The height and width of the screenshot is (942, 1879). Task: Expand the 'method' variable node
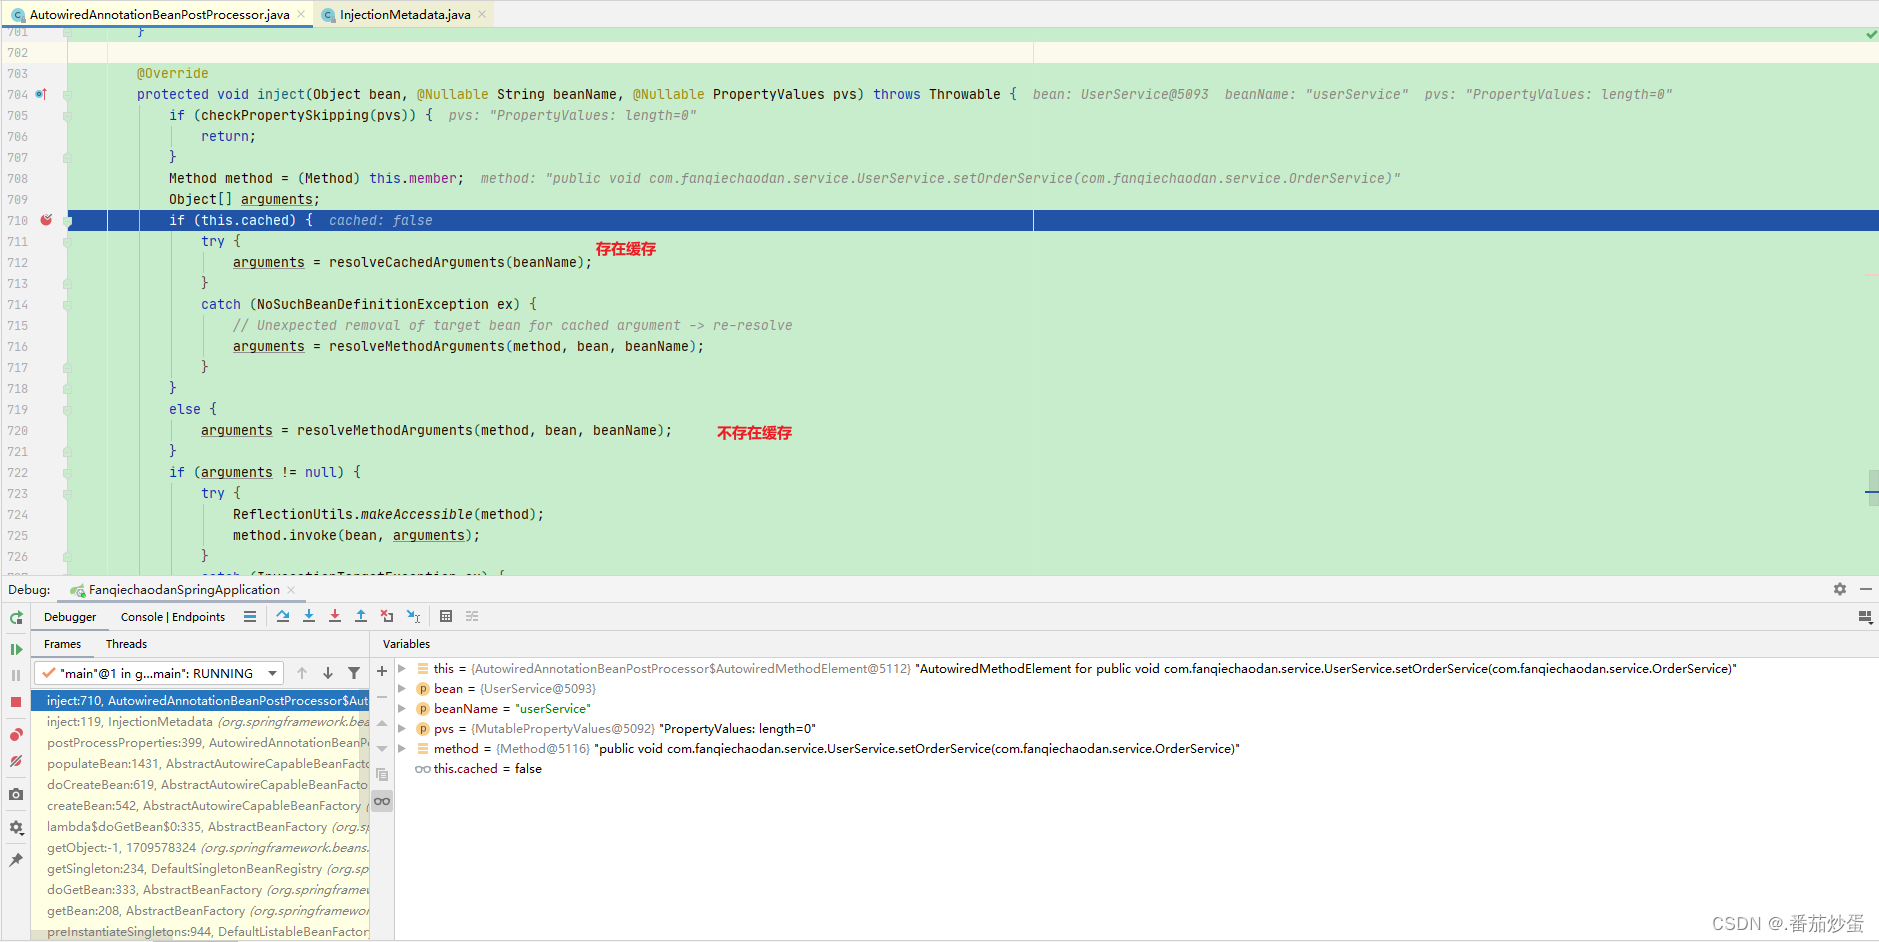pos(402,748)
